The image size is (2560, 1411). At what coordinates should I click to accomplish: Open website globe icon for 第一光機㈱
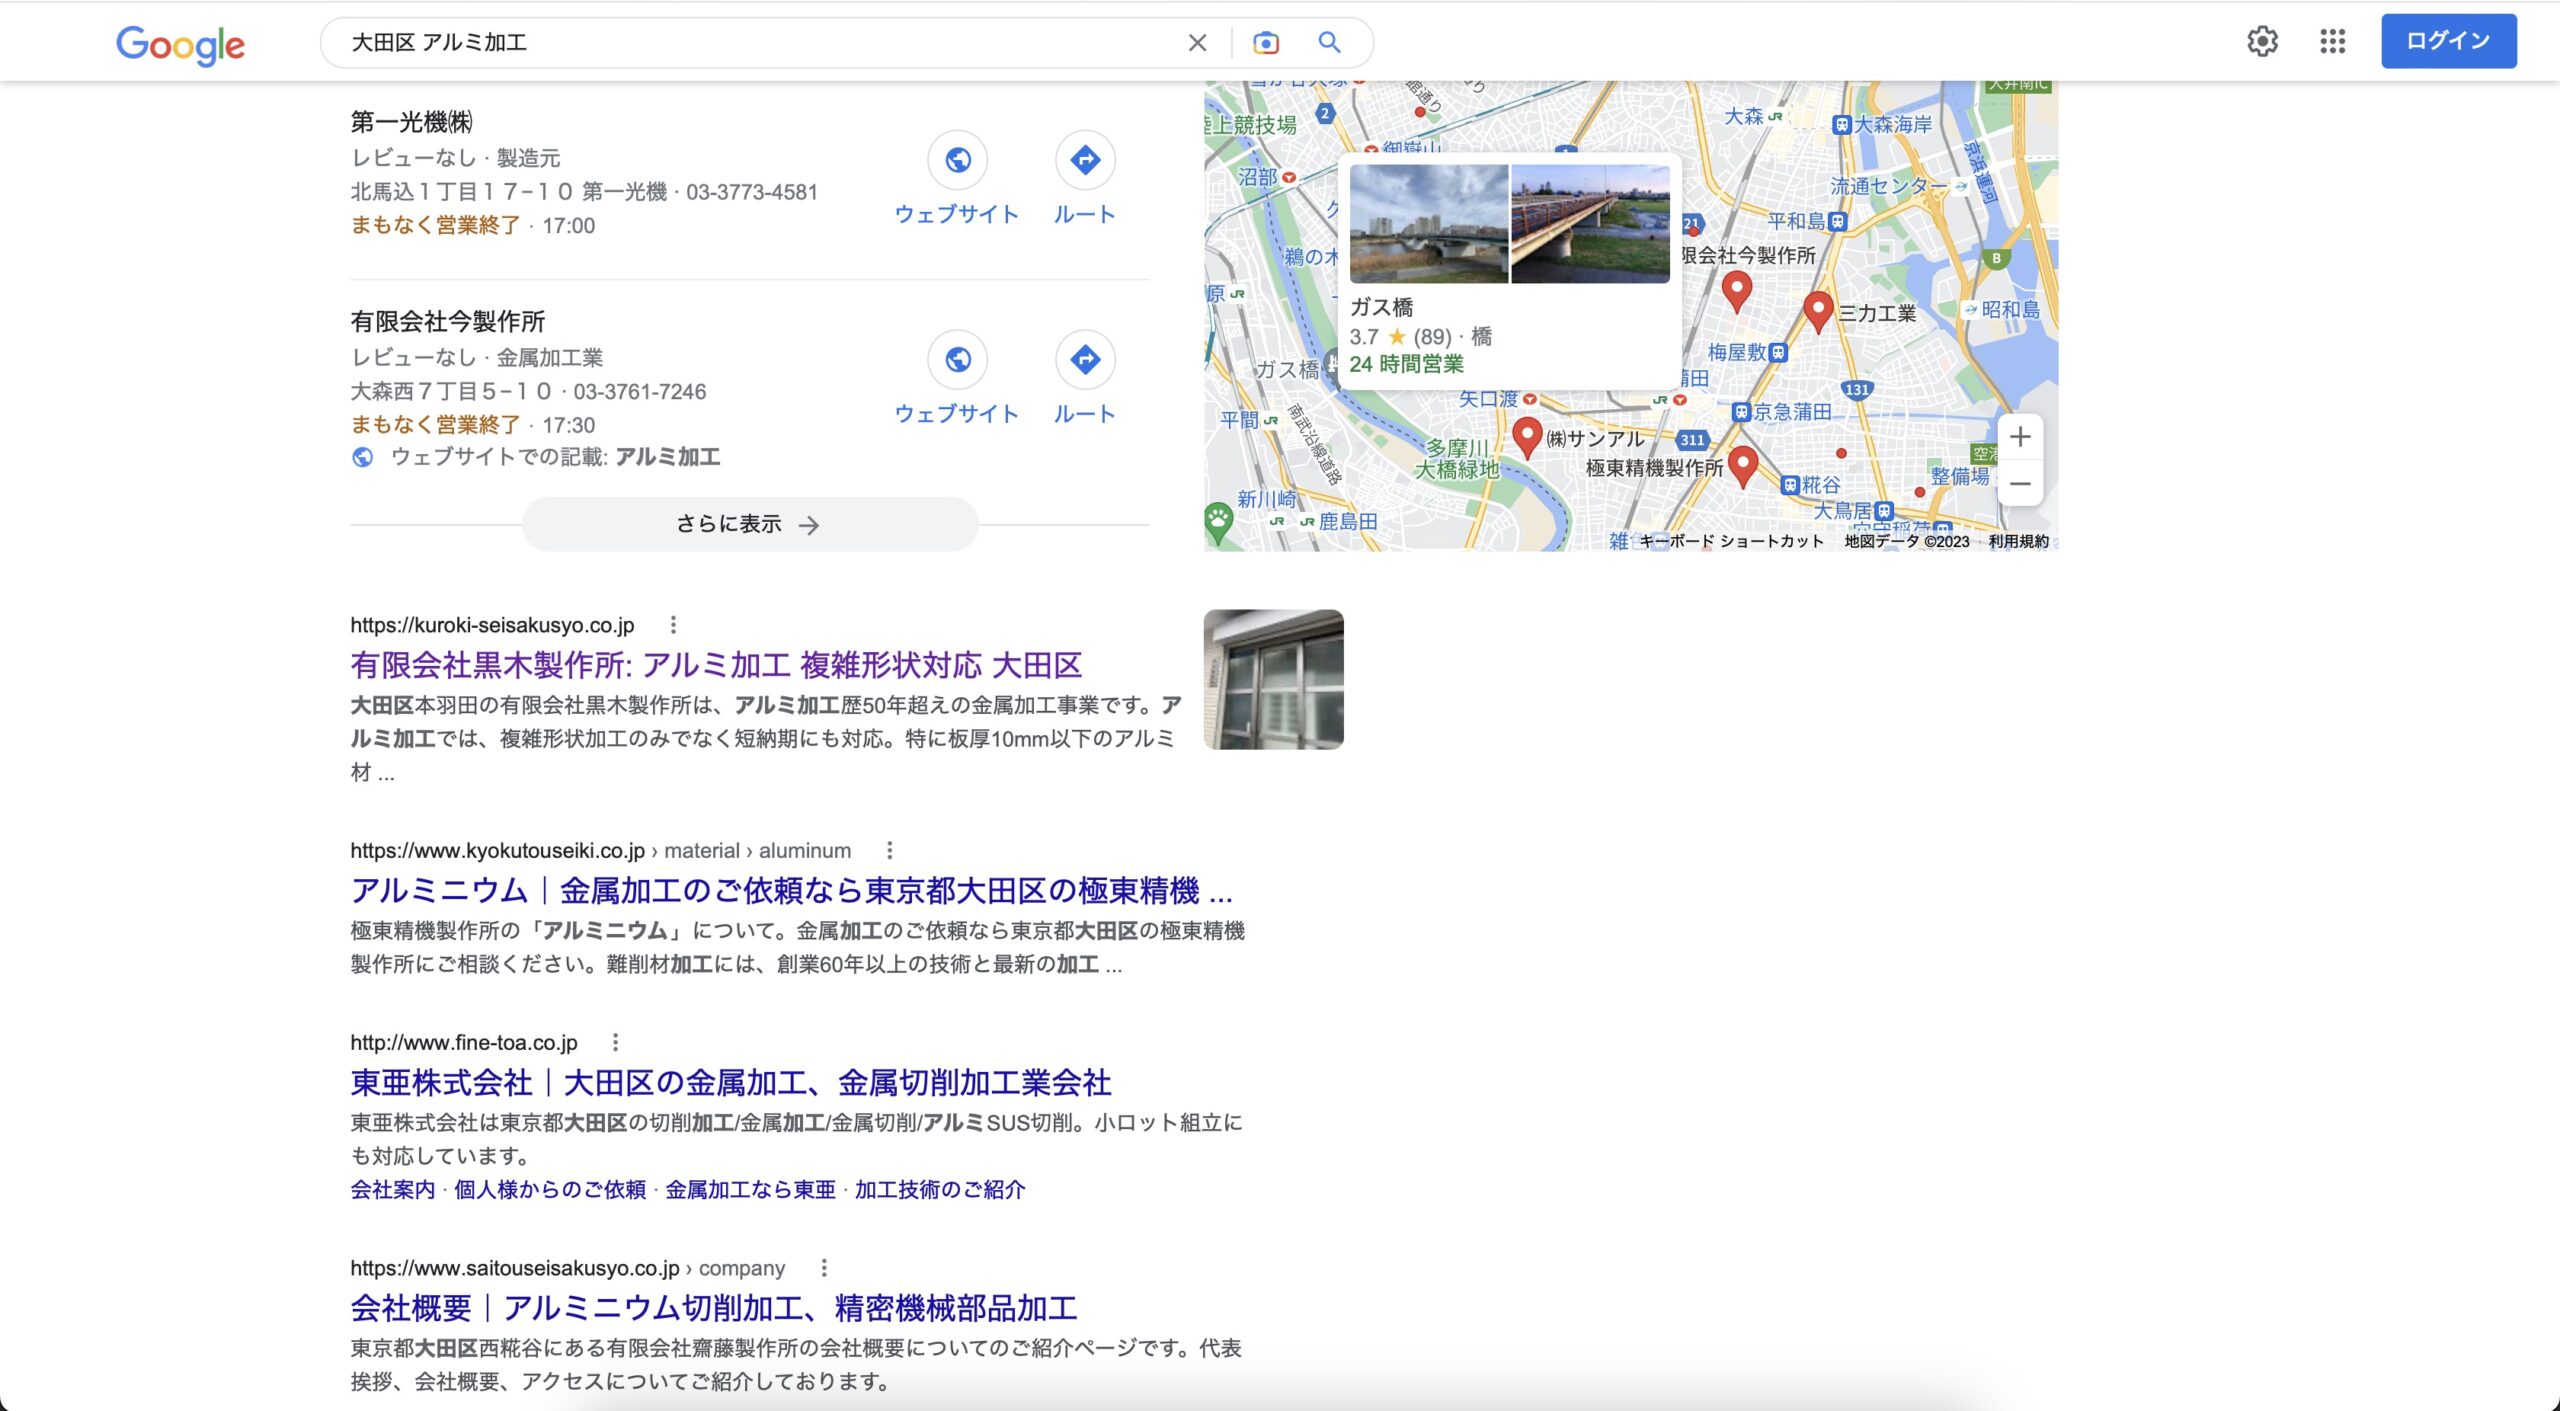pos(957,160)
